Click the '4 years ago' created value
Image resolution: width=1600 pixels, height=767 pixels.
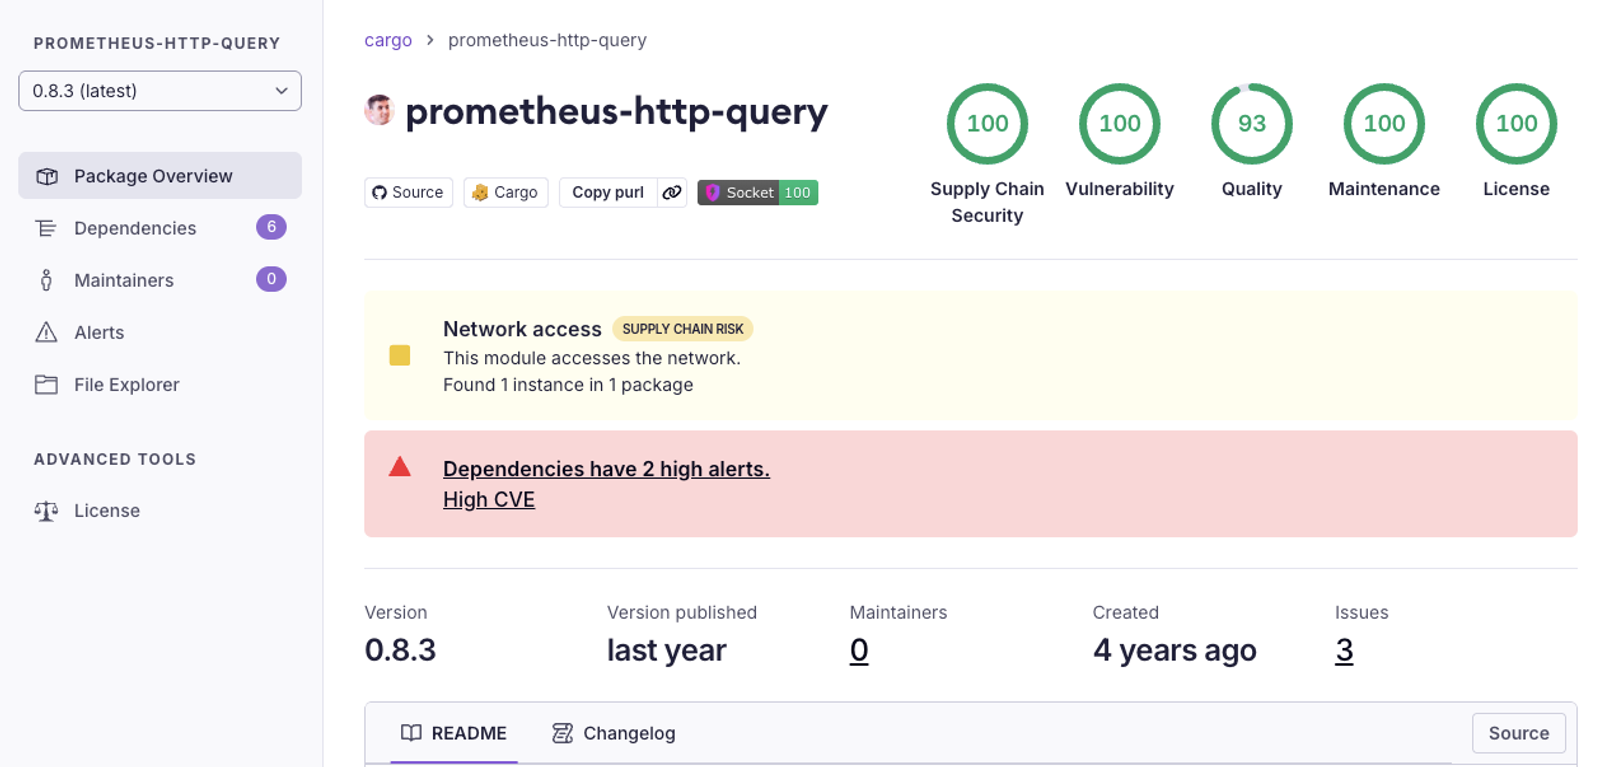1175,650
